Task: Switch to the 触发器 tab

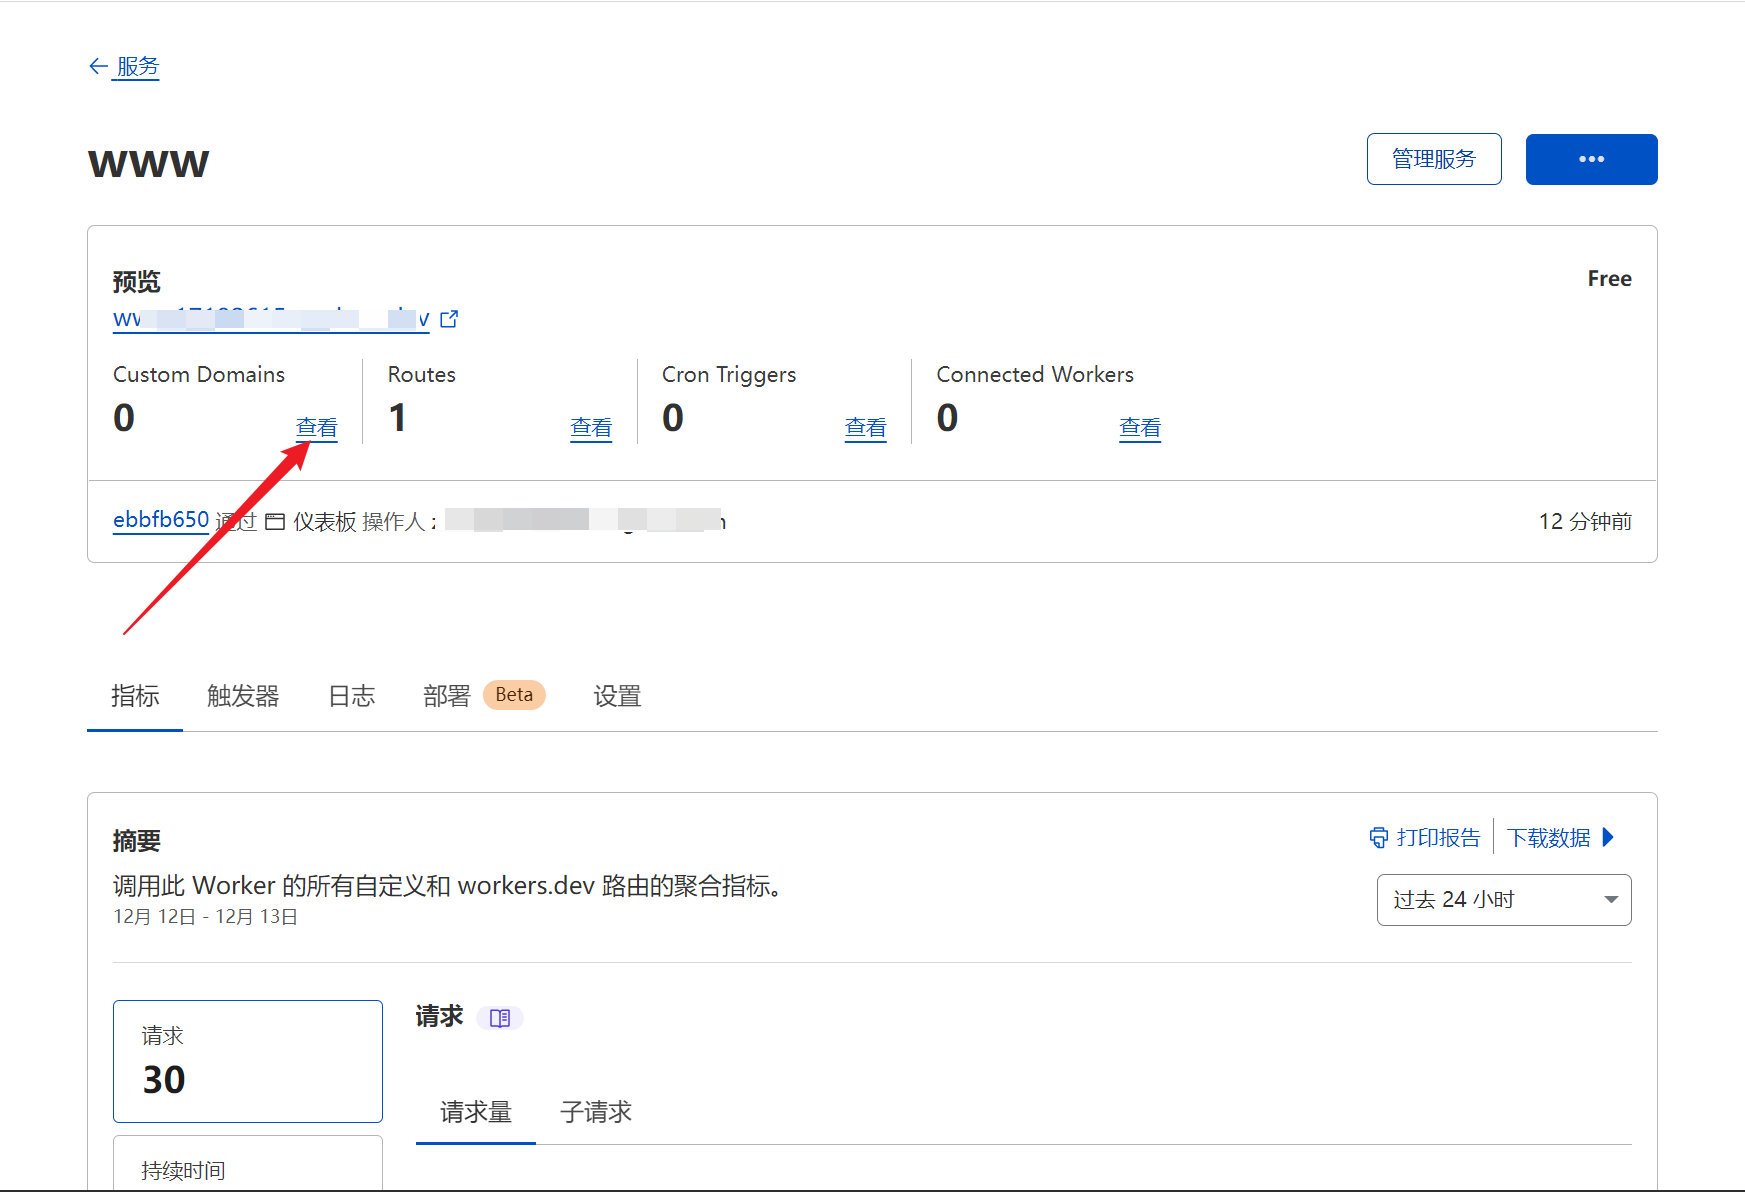Action: tap(243, 696)
